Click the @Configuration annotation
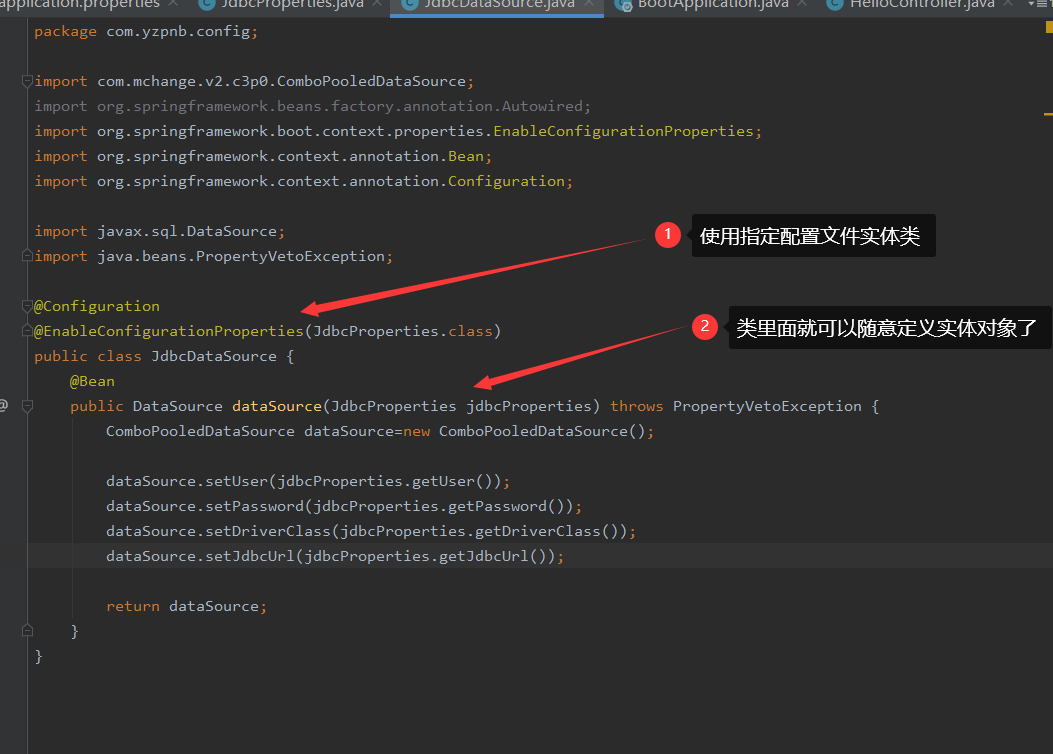Viewport: 1053px width, 754px height. click(x=97, y=306)
